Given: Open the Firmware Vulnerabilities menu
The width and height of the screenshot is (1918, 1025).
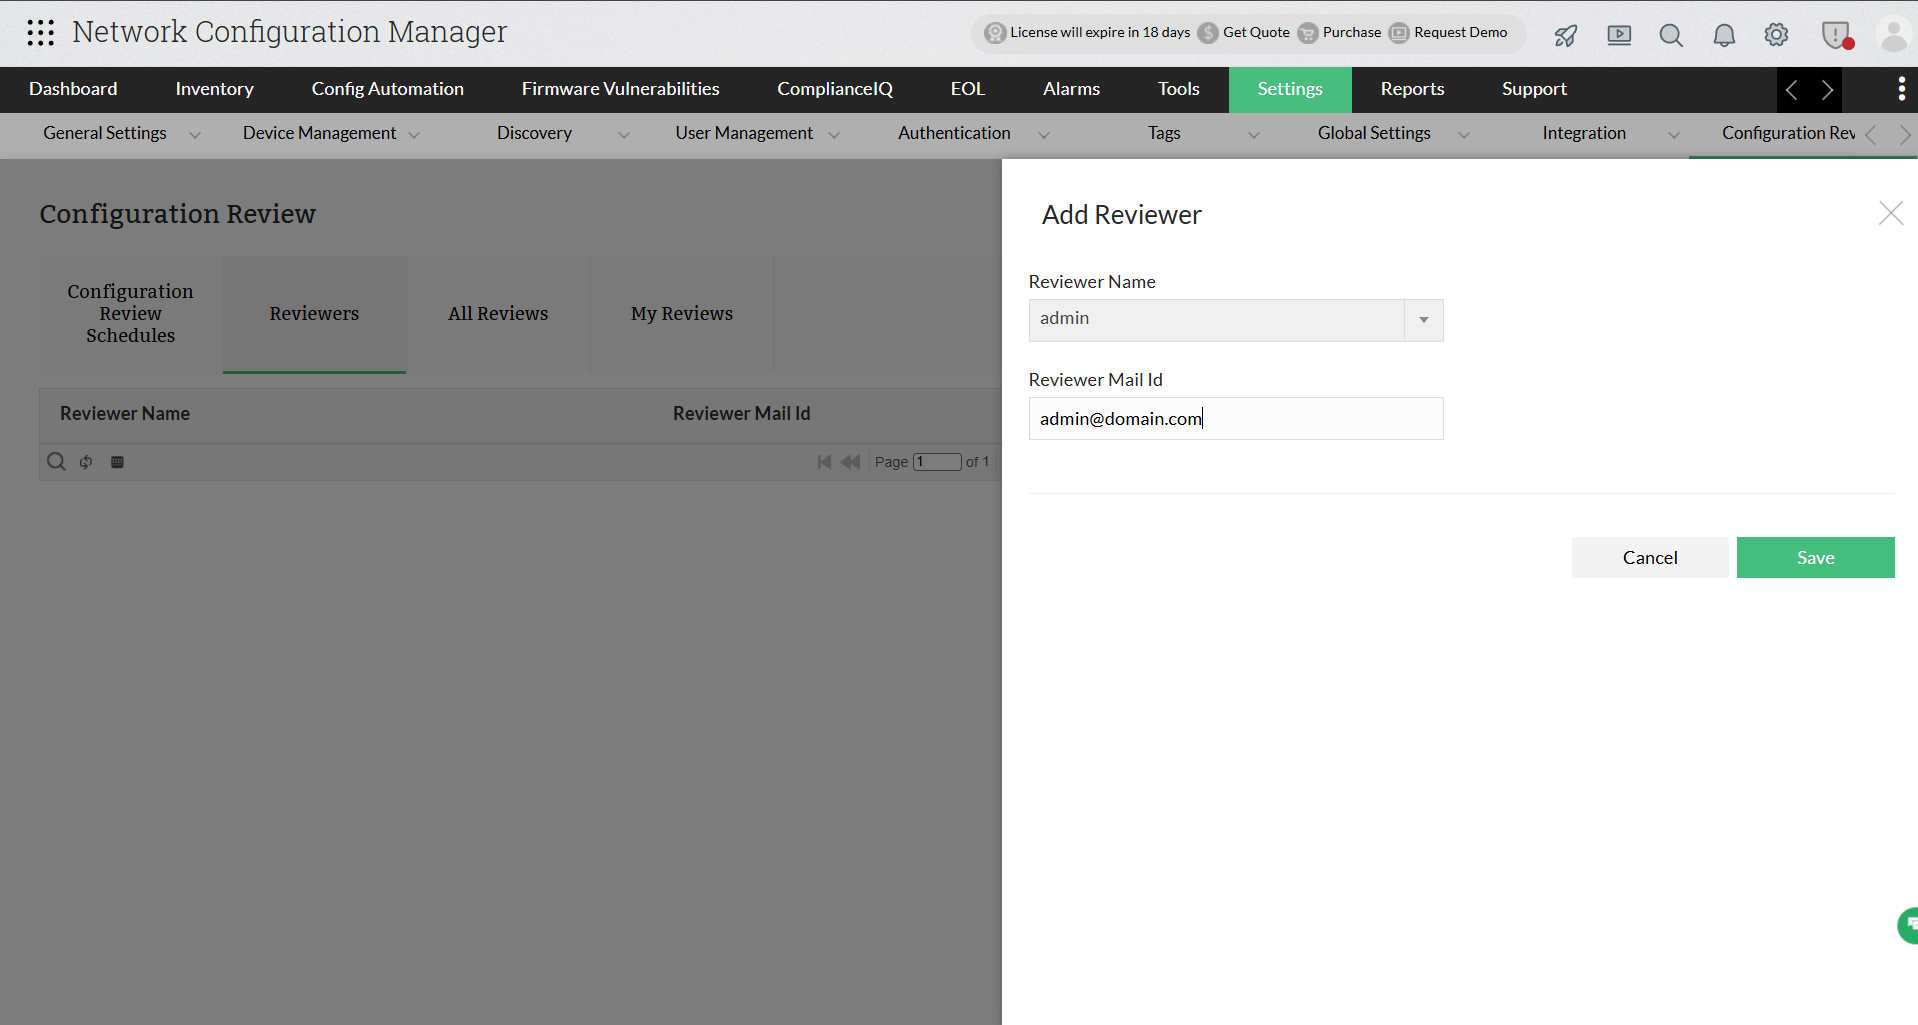Looking at the screenshot, I should [x=620, y=90].
